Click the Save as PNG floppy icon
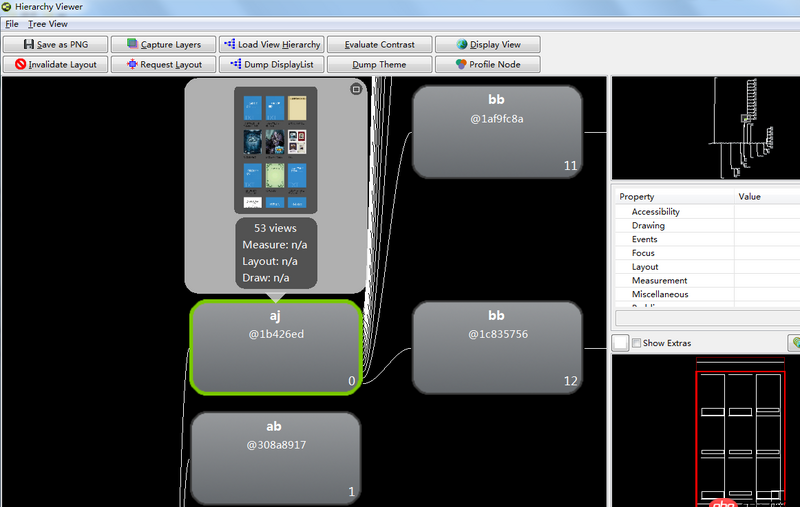The height and width of the screenshot is (507, 800). [x=29, y=44]
